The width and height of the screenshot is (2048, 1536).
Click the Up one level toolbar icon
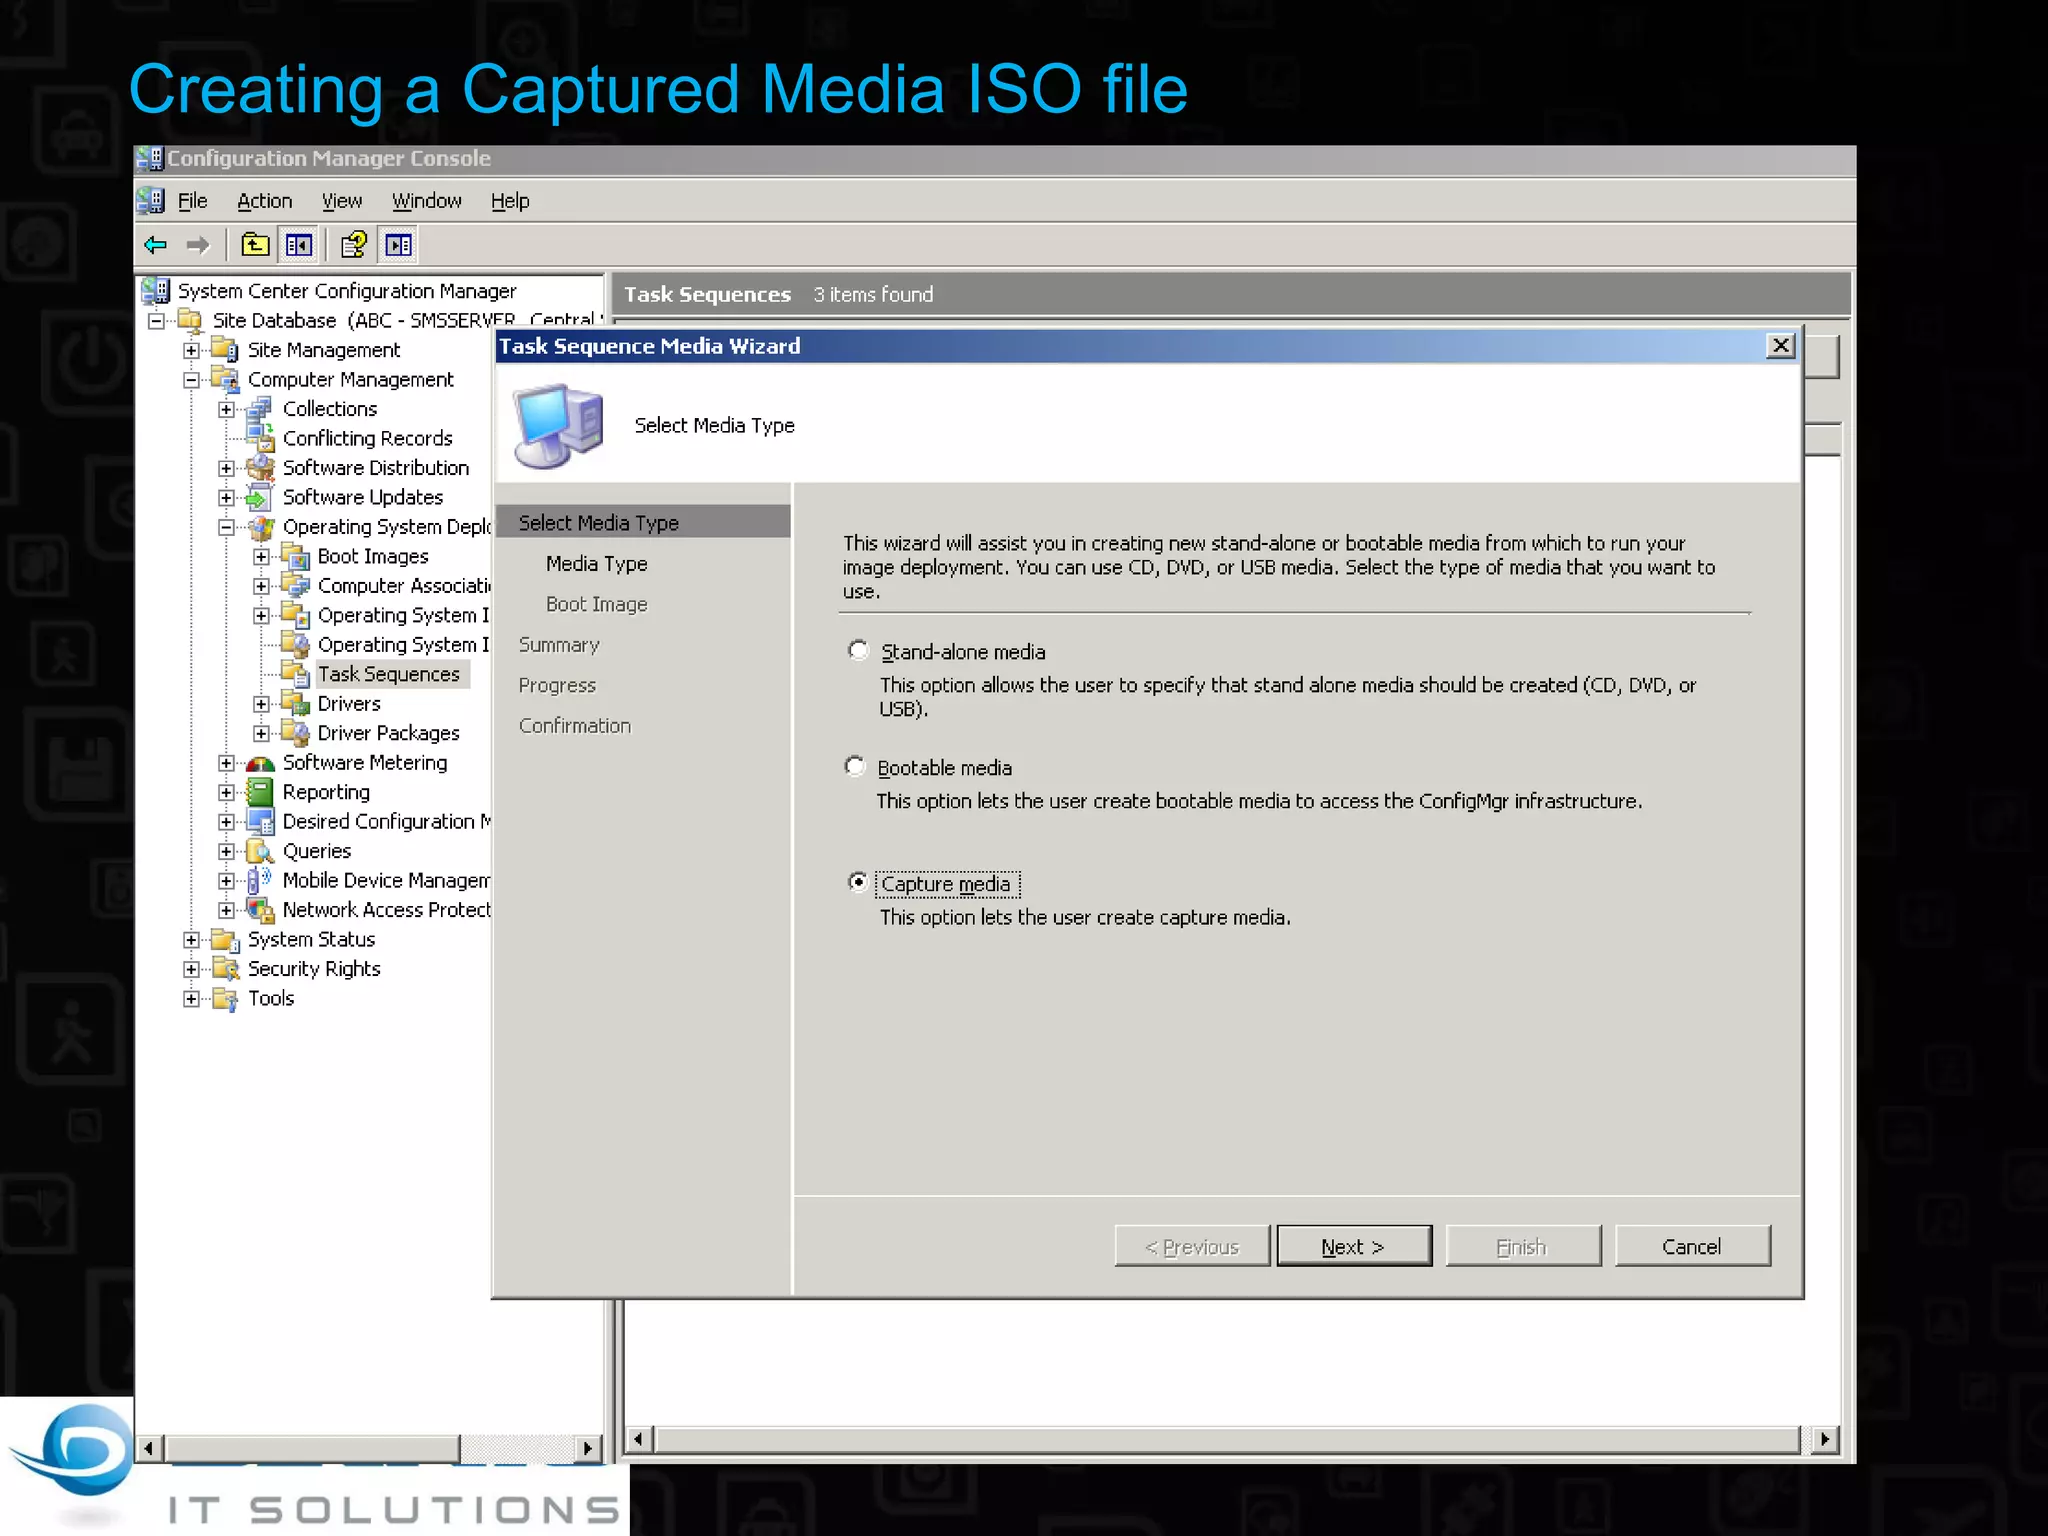[x=256, y=245]
